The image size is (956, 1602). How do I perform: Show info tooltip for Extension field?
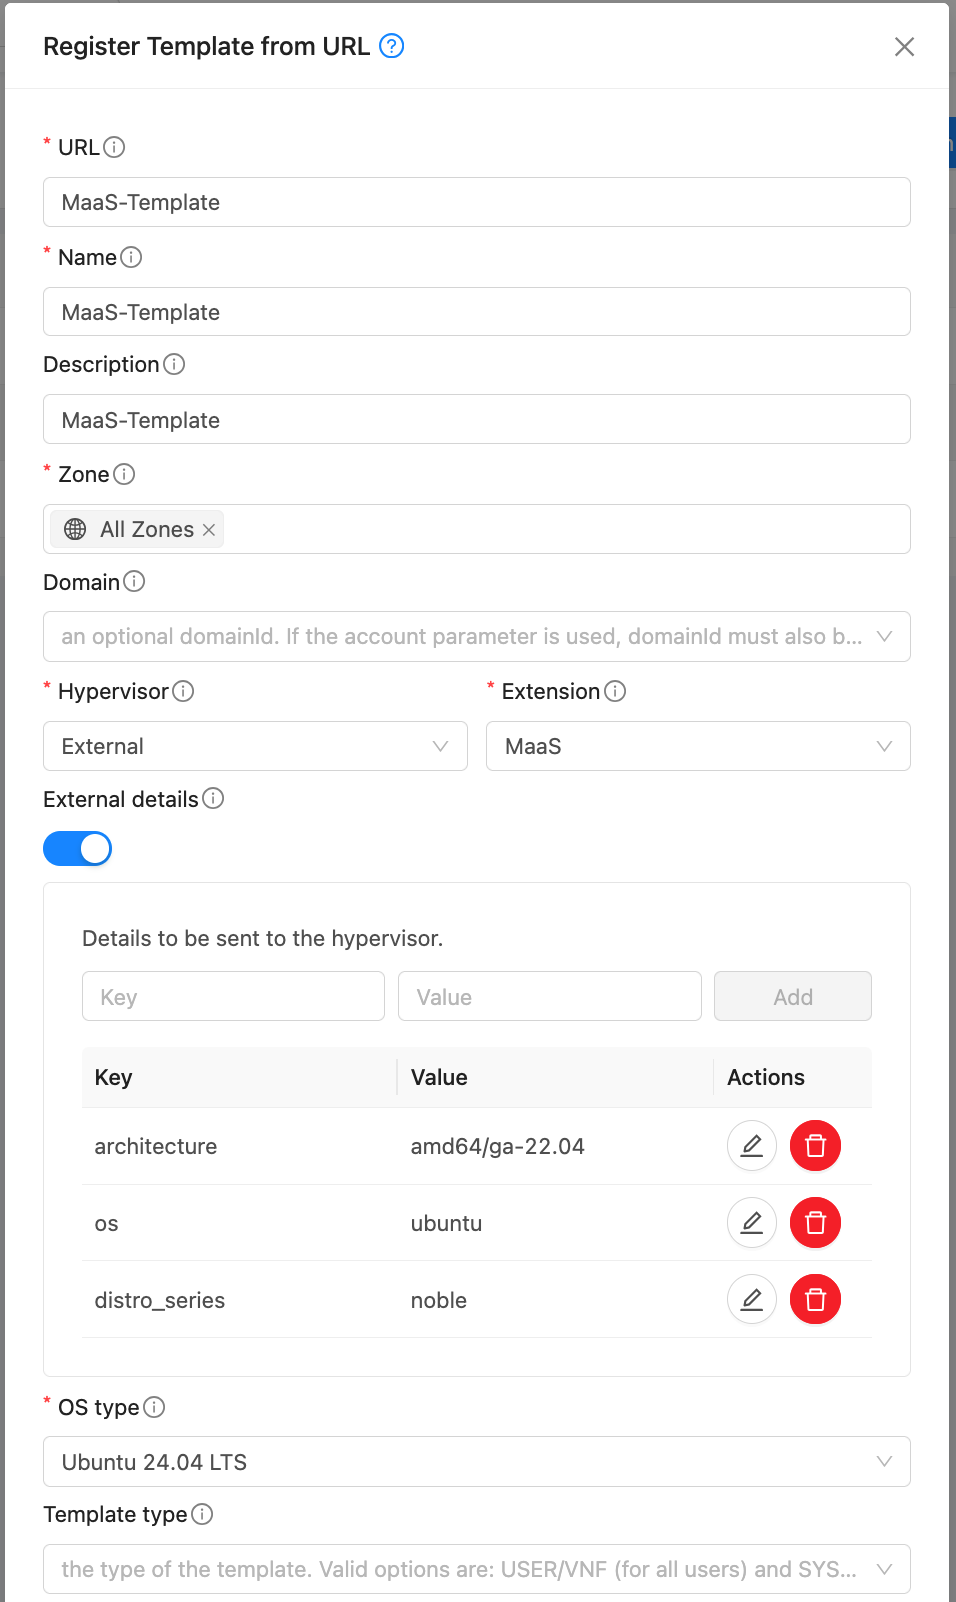(x=616, y=691)
